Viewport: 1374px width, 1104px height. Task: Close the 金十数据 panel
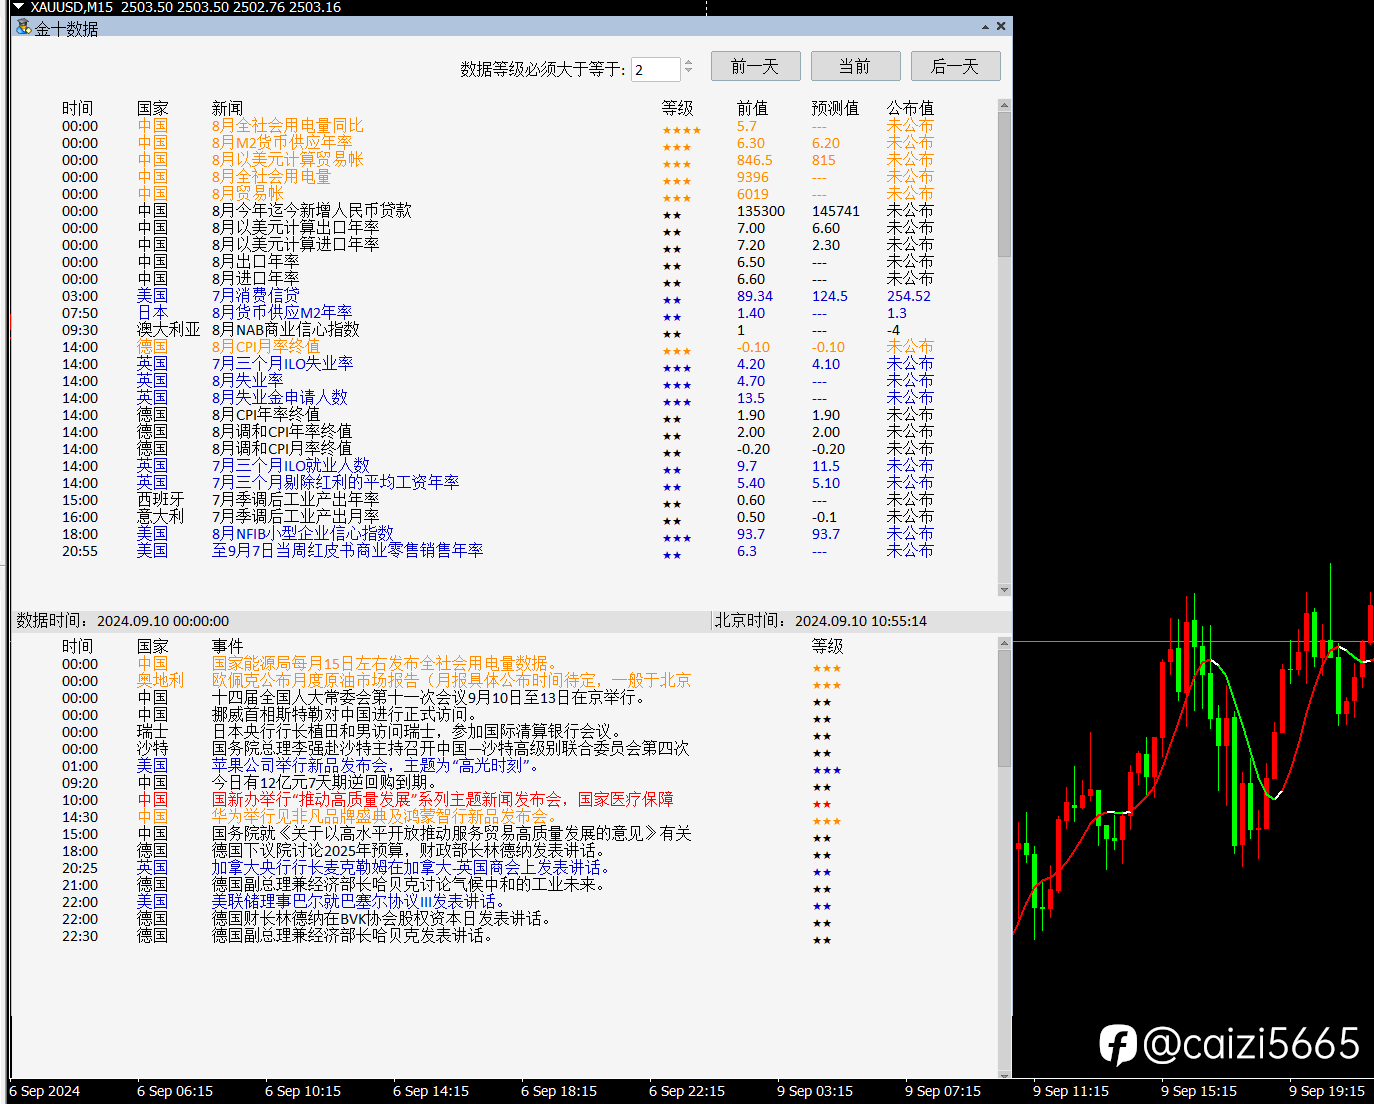coord(1001,27)
